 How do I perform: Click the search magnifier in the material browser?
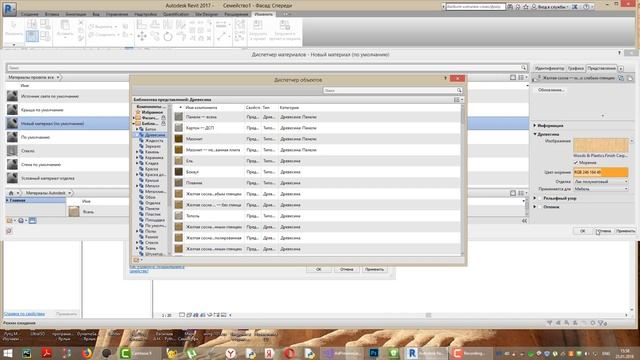point(523,67)
